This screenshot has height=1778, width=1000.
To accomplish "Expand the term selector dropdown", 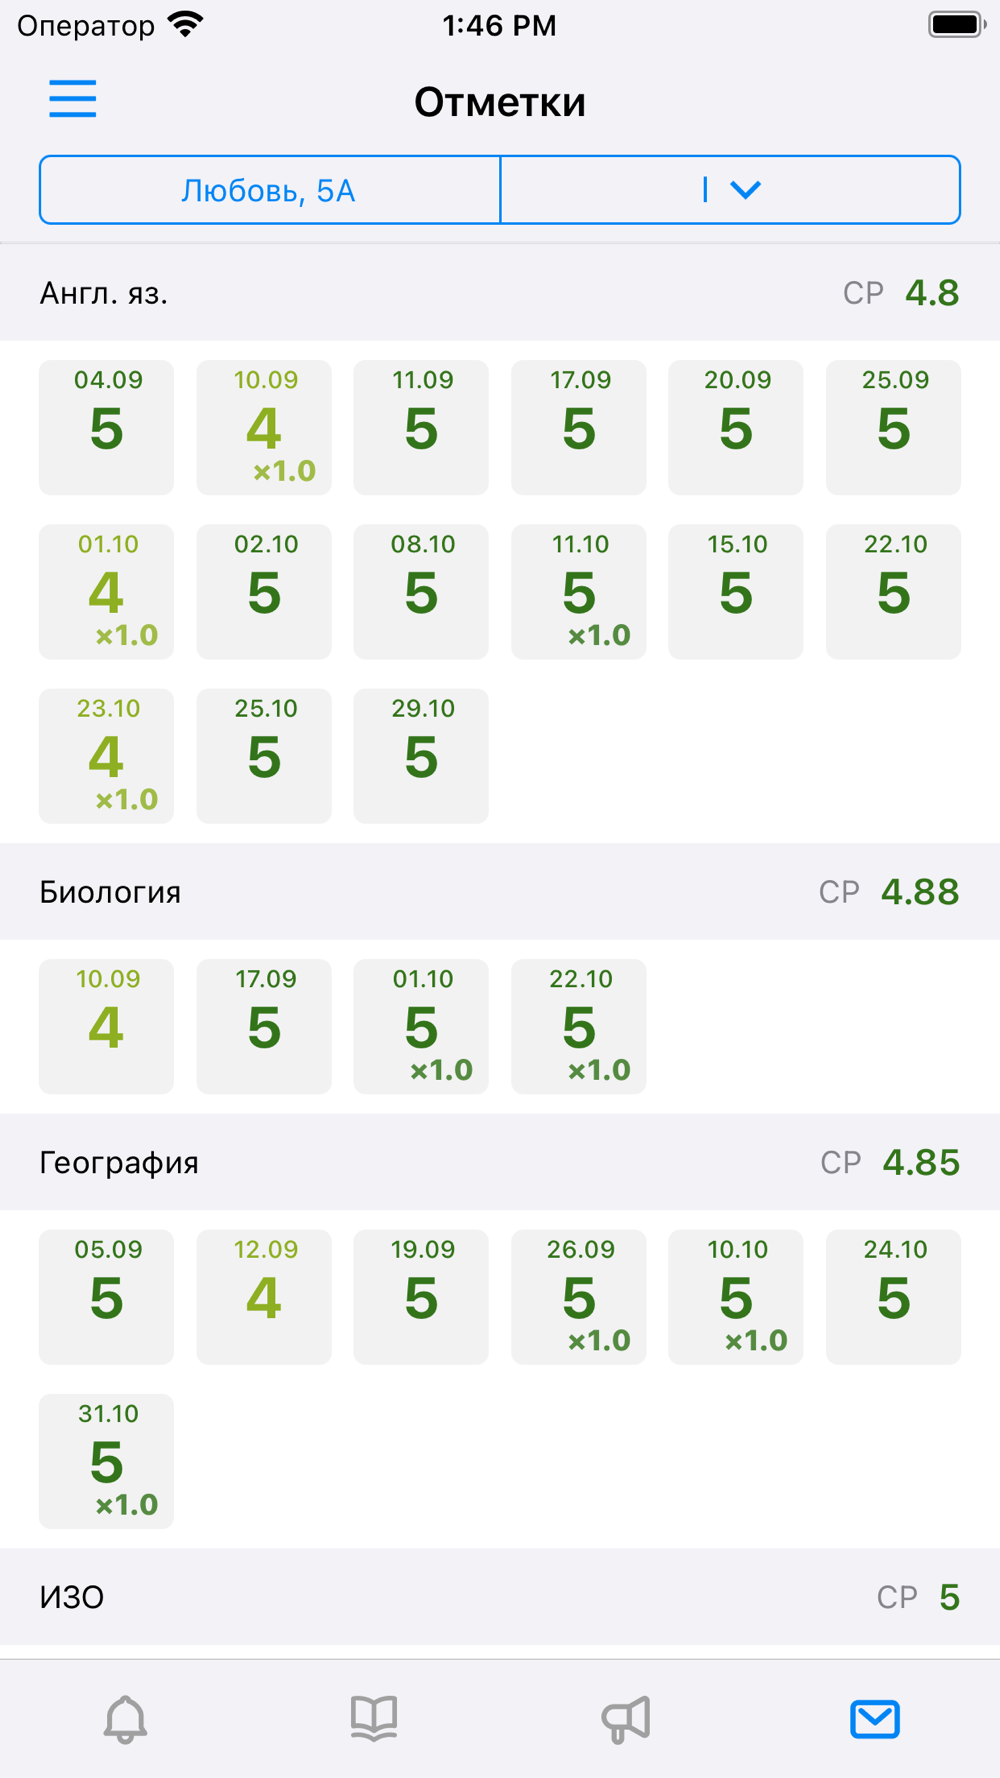I will tap(731, 190).
